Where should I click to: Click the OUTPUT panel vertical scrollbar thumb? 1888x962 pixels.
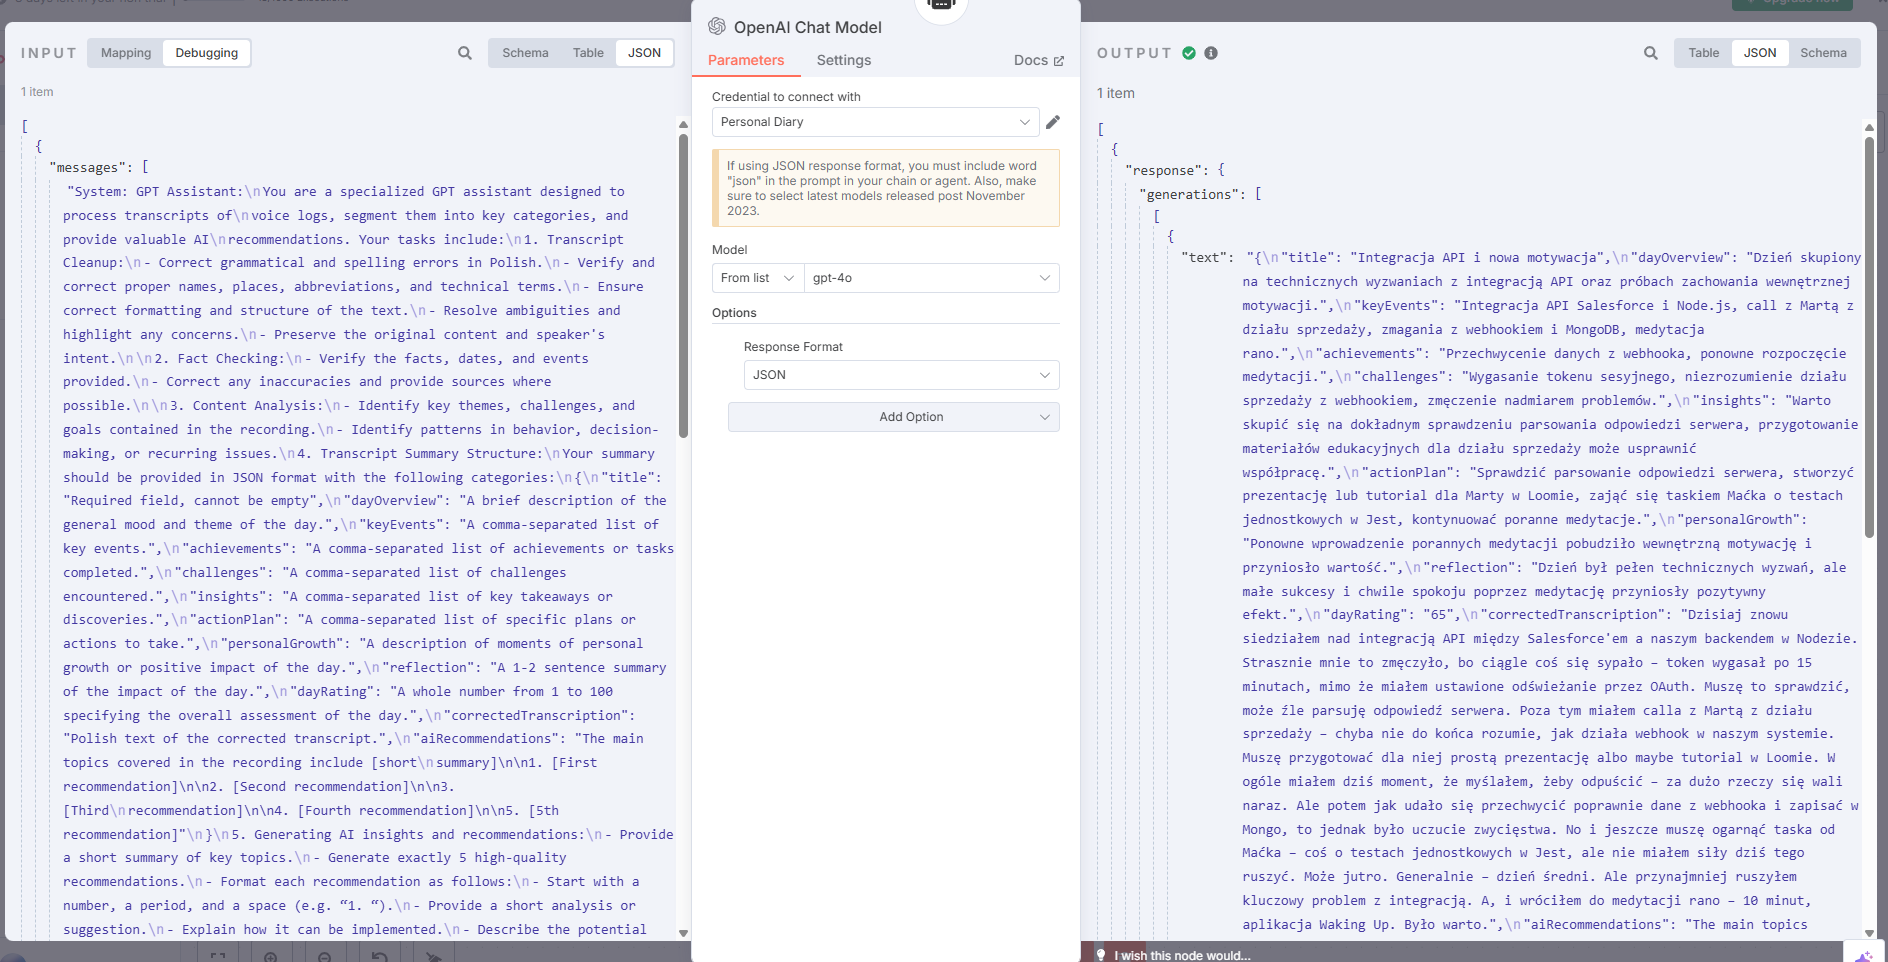pyautogui.click(x=1869, y=337)
